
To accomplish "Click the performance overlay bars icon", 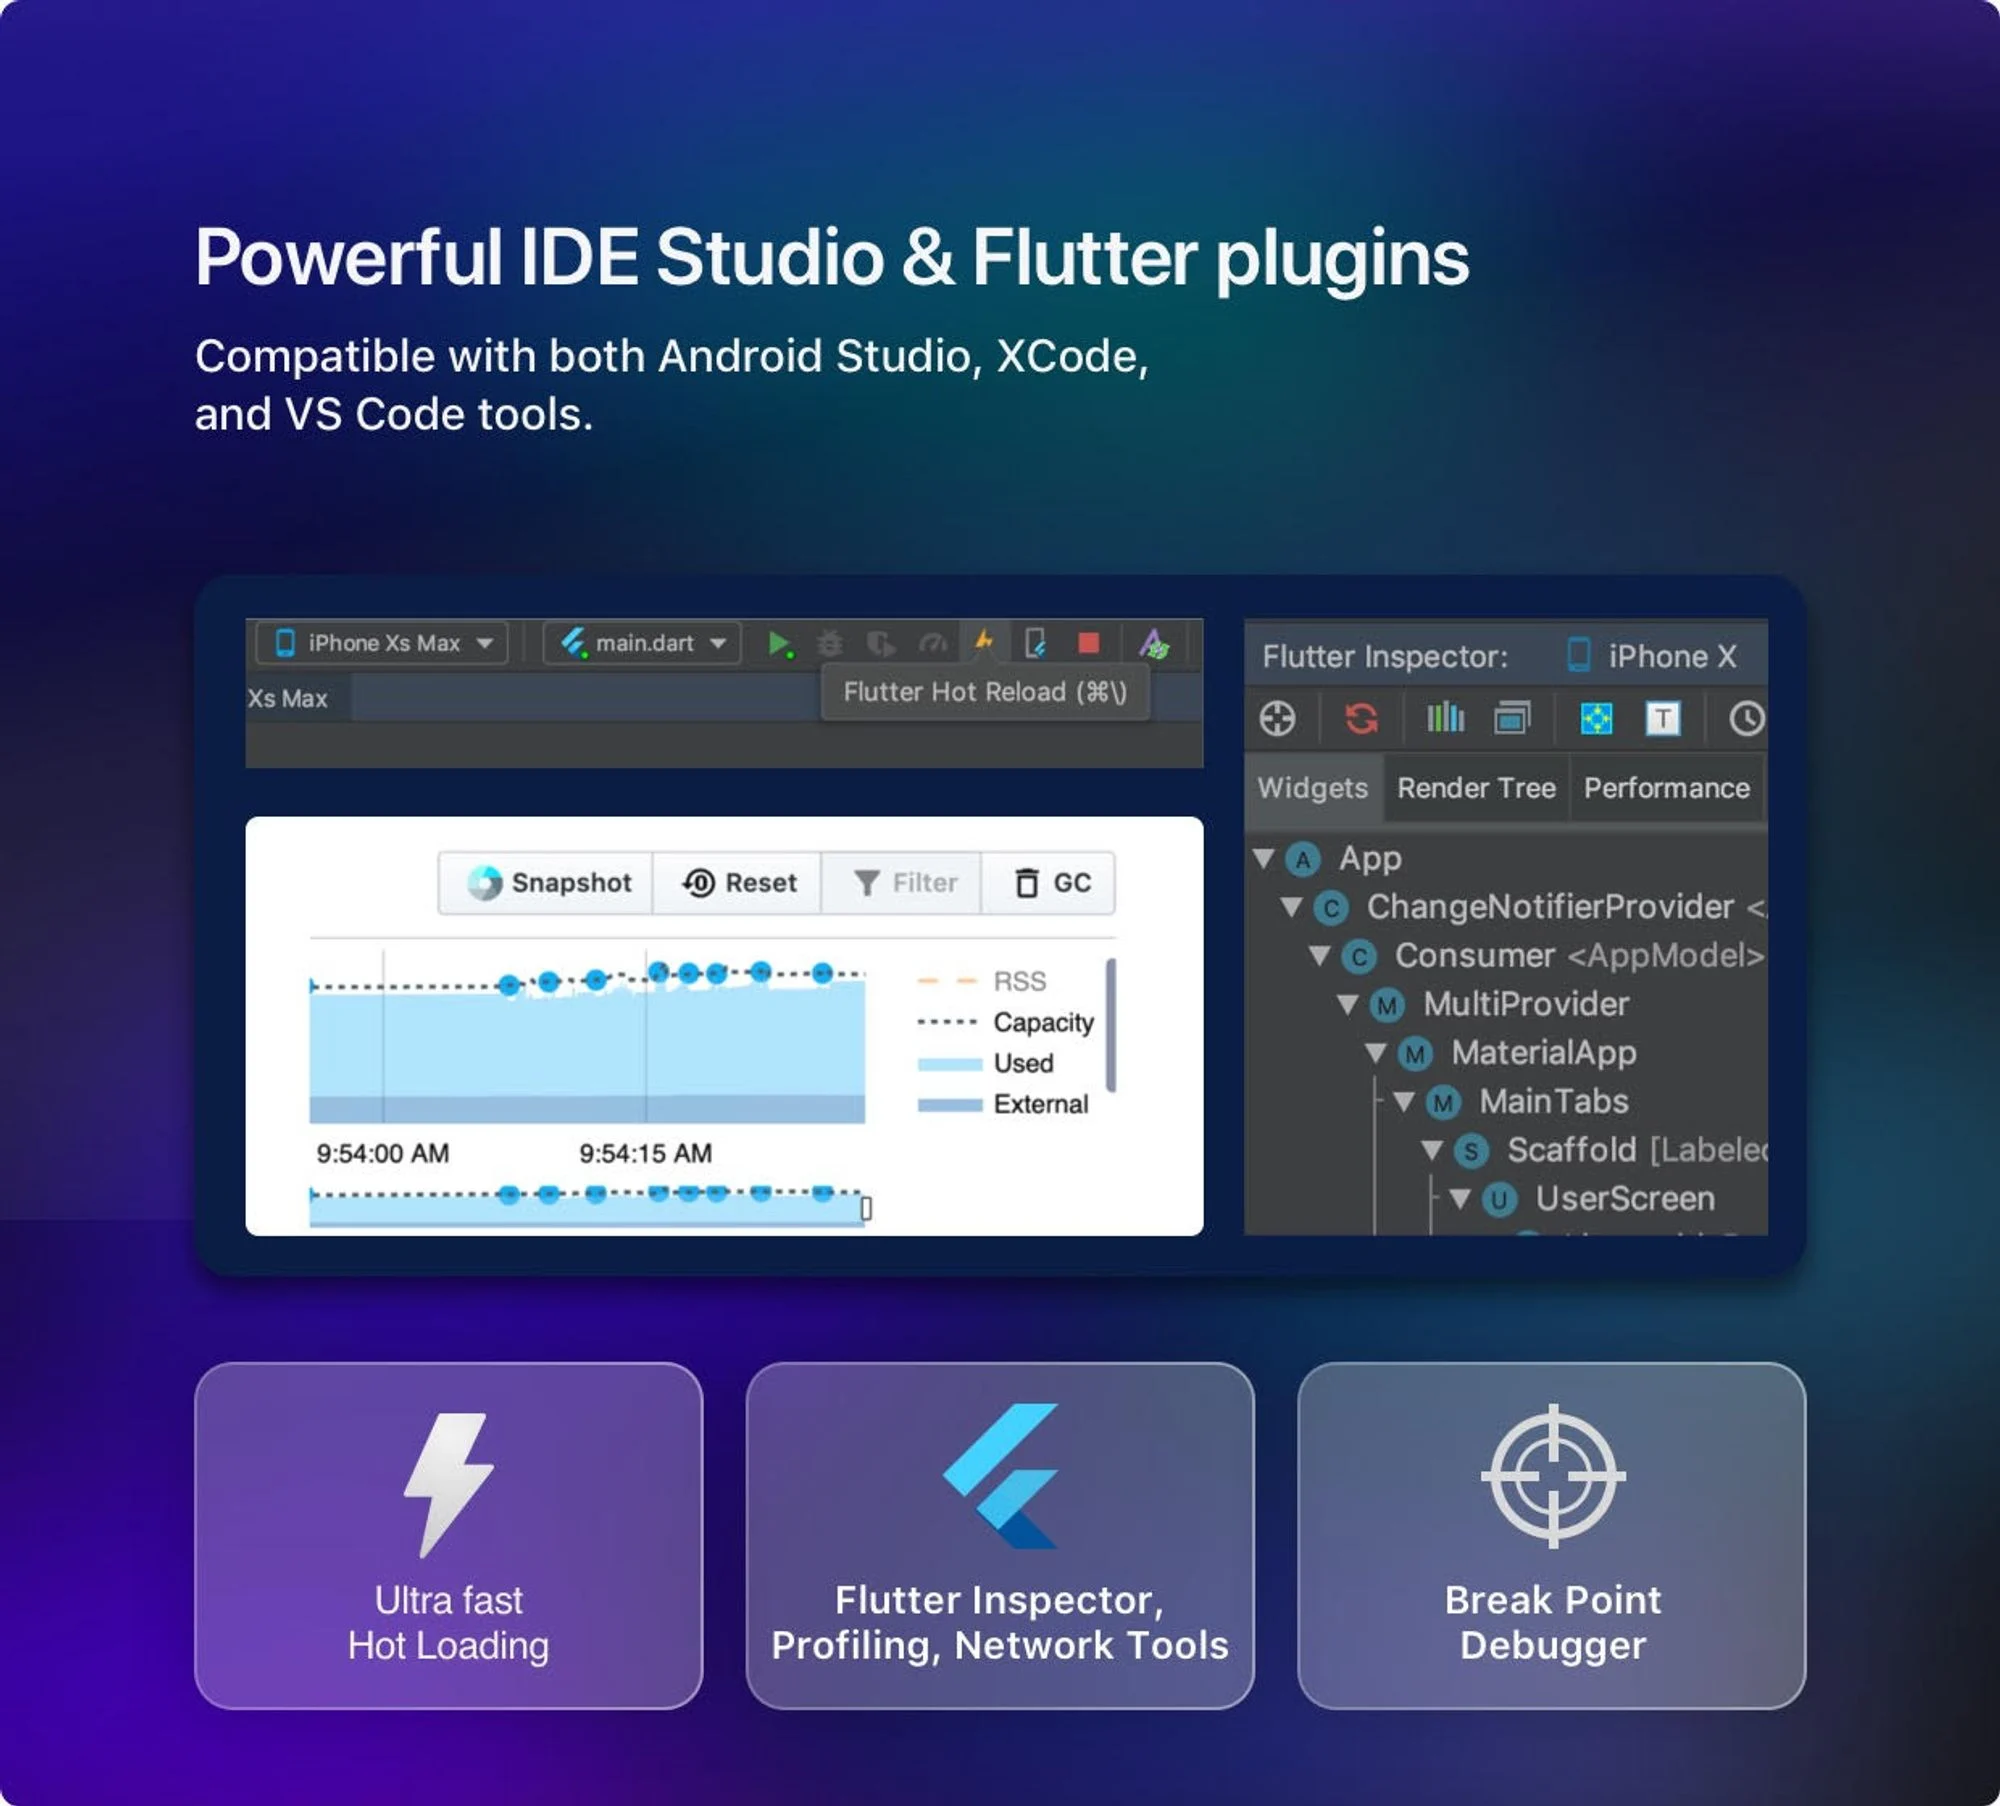I will 1445,717.
